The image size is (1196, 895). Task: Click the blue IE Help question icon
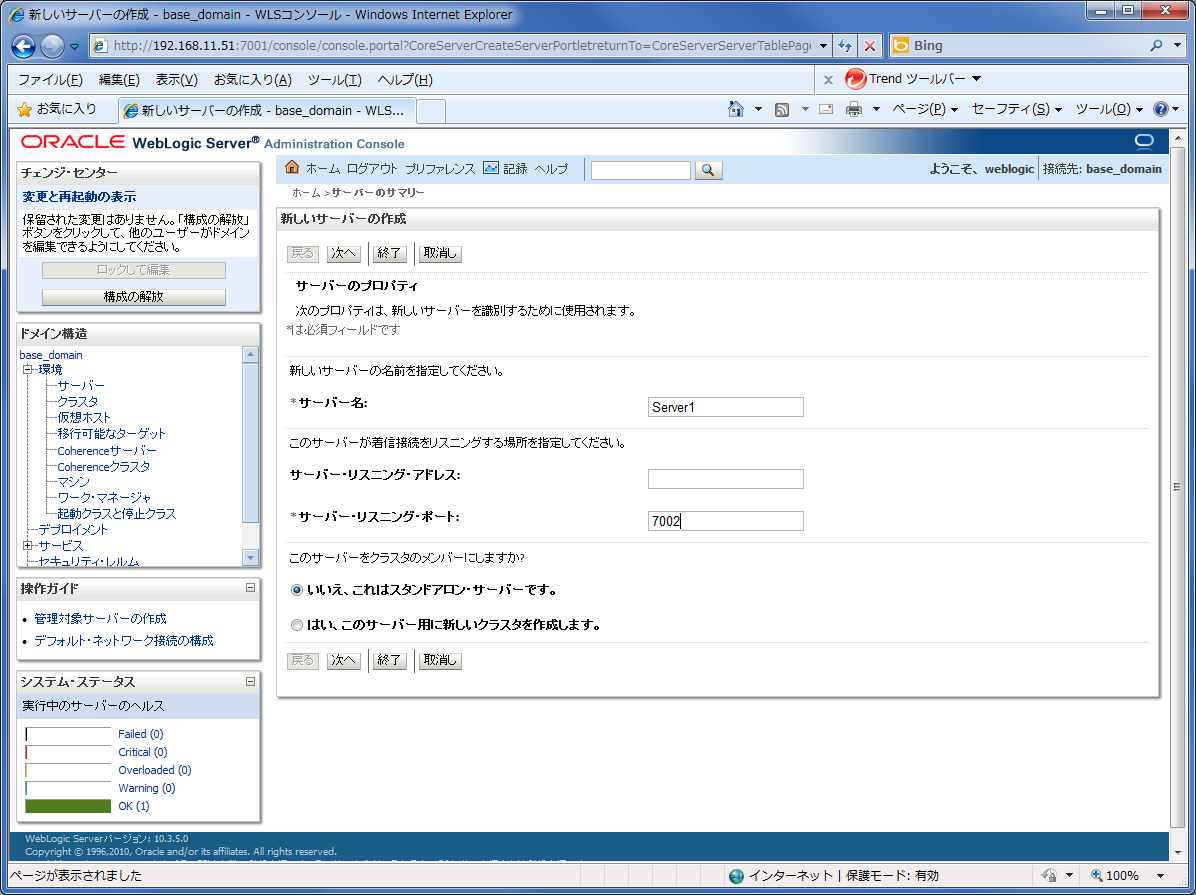click(x=1160, y=109)
